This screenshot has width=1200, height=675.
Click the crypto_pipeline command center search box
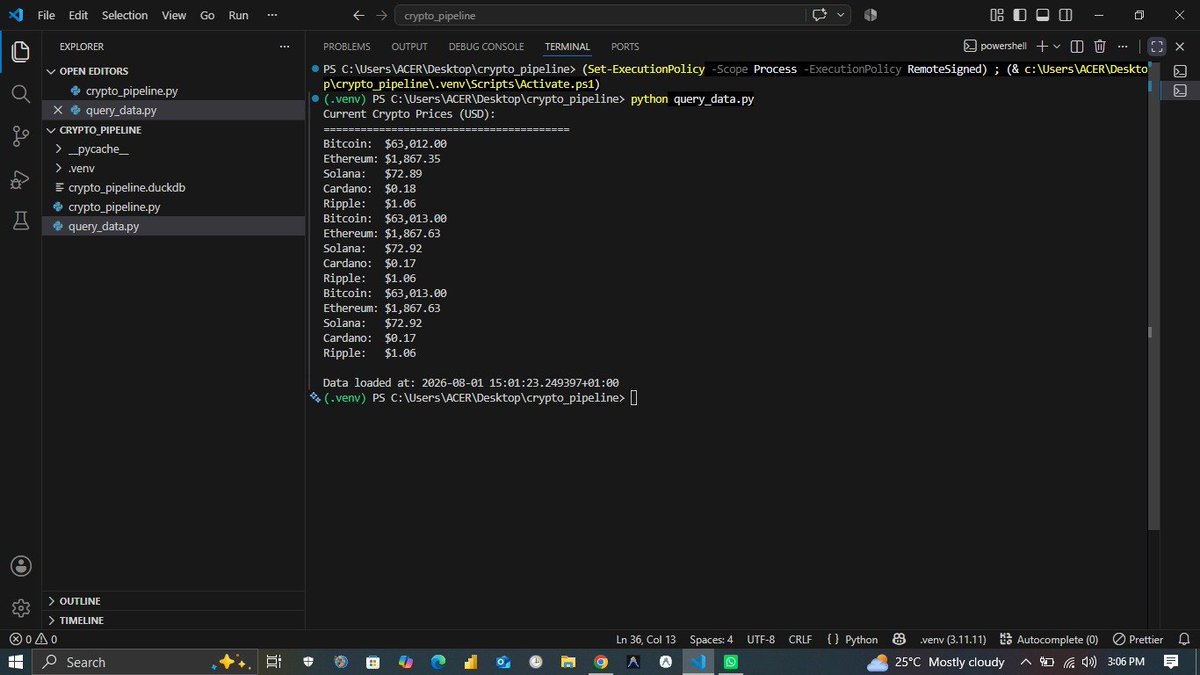[599, 15]
